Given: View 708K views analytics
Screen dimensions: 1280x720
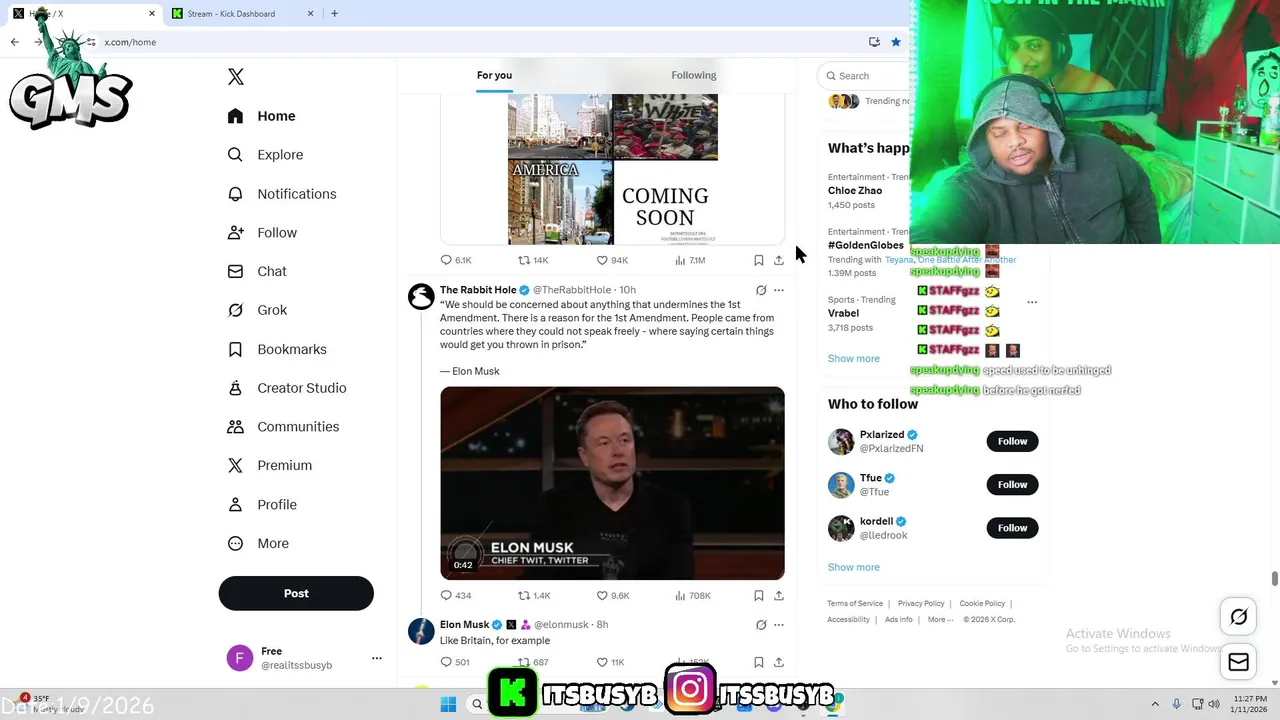Looking at the screenshot, I should coord(692,595).
